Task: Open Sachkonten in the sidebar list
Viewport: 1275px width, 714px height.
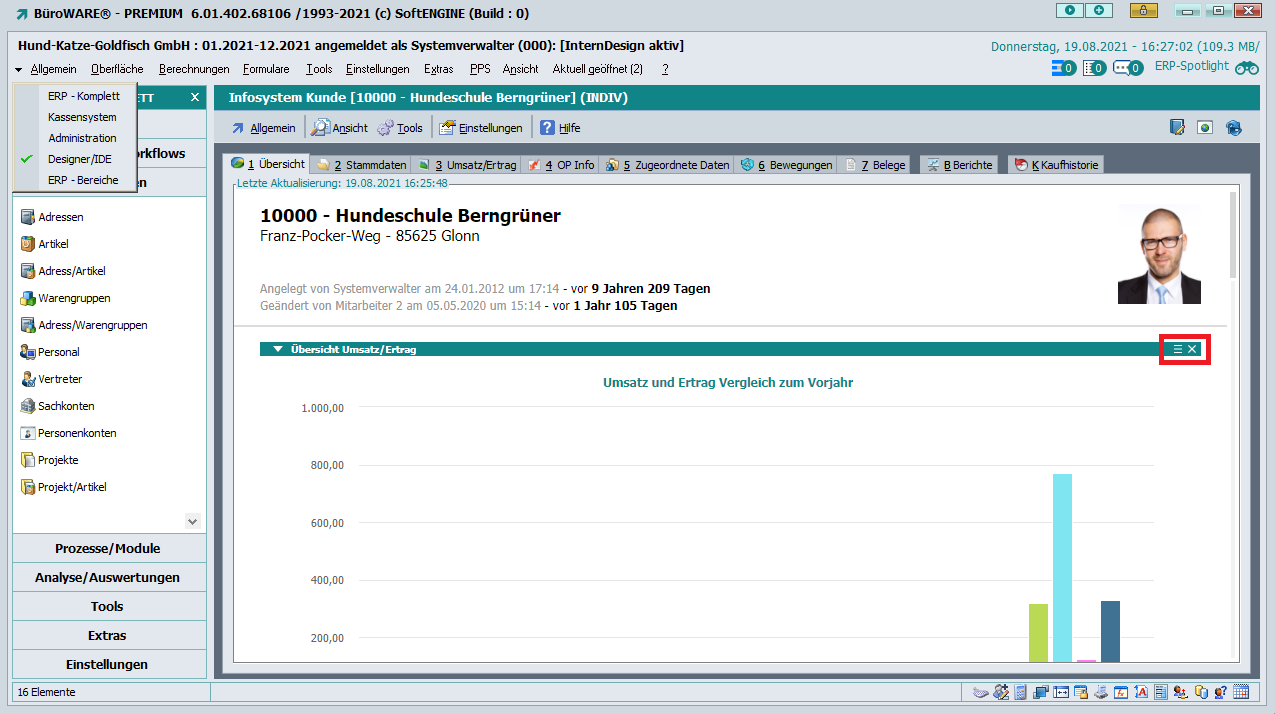Action: [x=66, y=406]
